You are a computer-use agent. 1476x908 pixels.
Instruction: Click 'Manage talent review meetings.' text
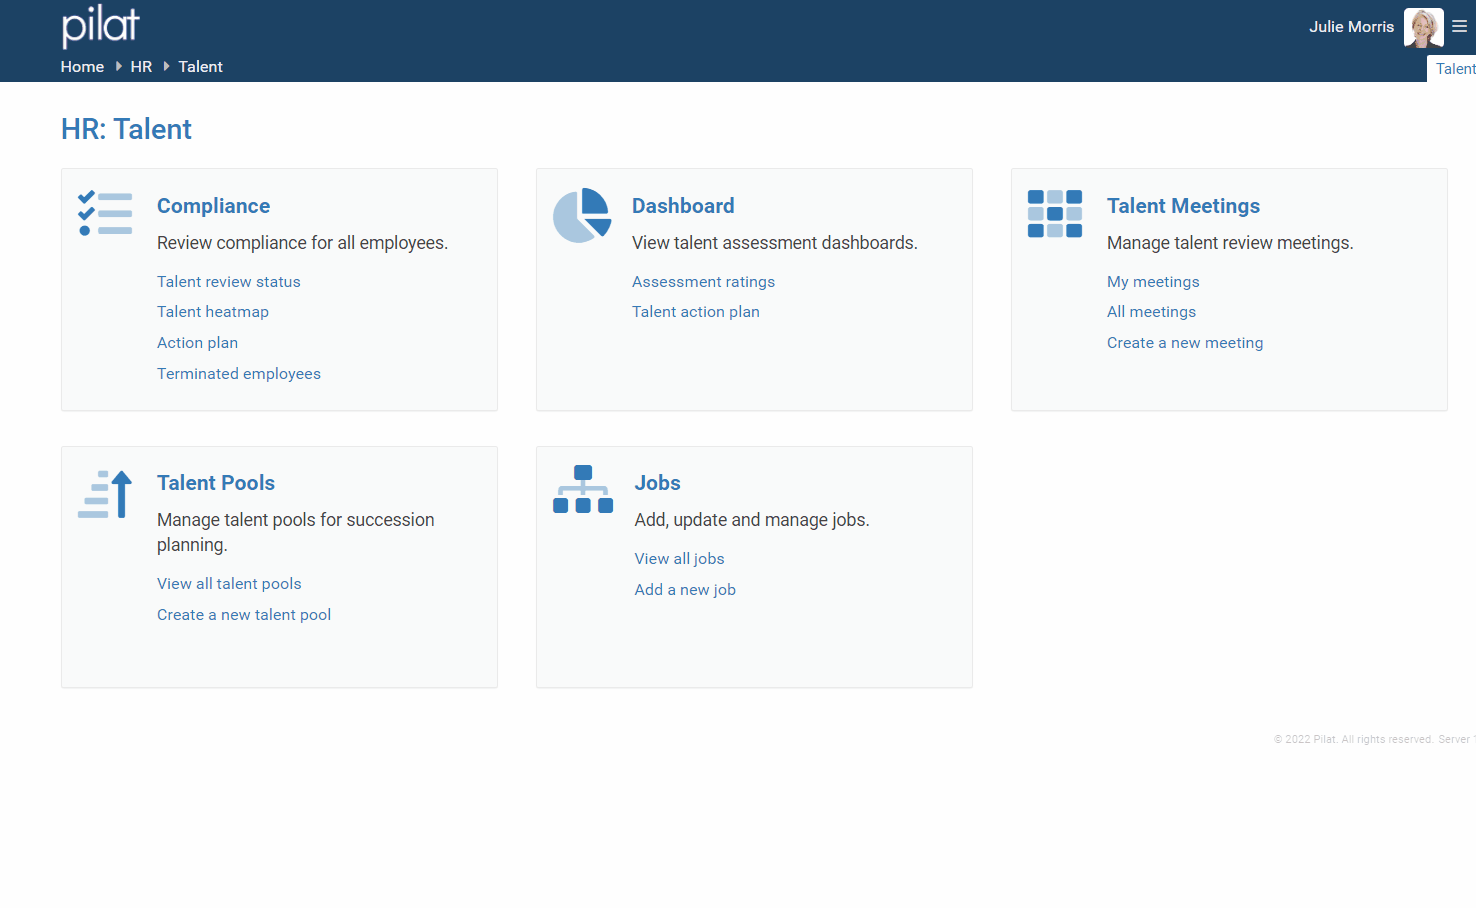pyautogui.click(x=1230, y=243)
